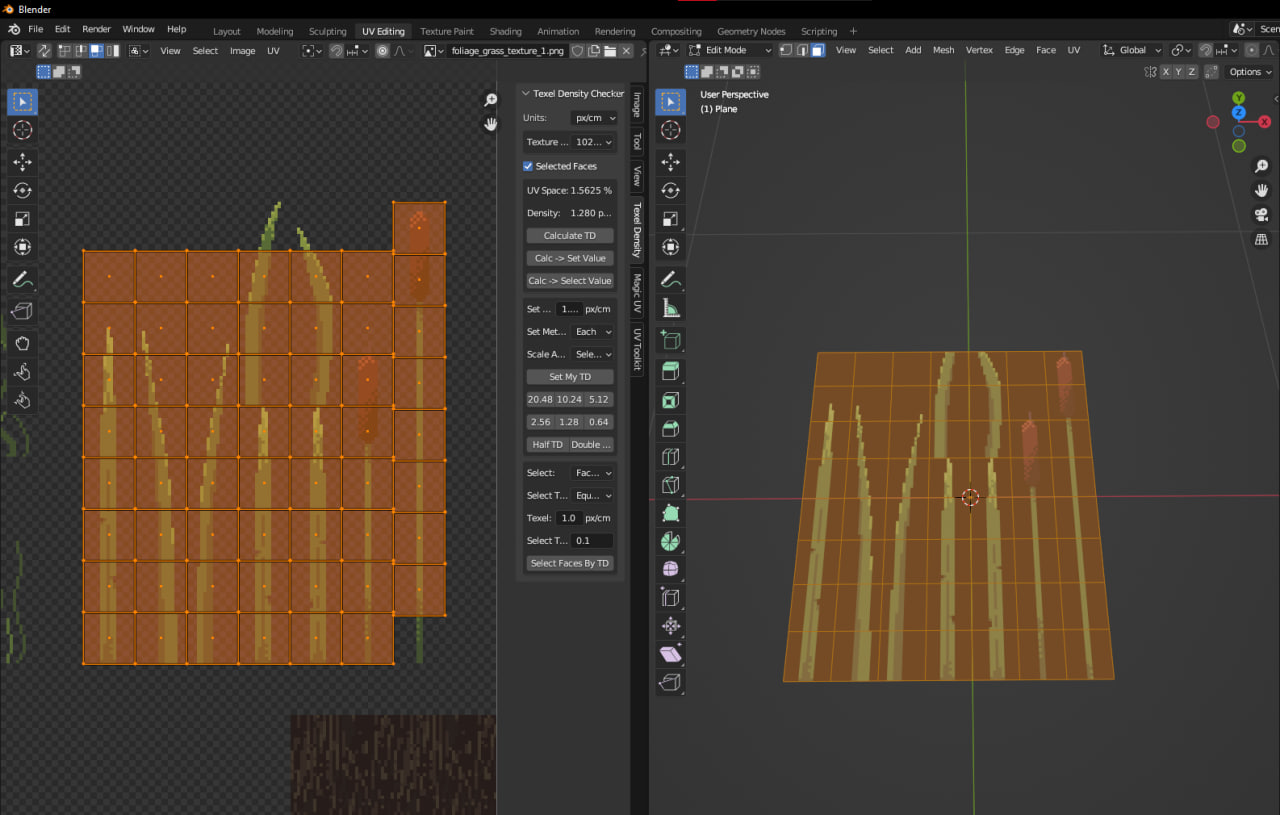Image resolution: width=1280 pixels, height=815 pixels.
Task: Click the Calculate TD button
Action: point(569,236)
